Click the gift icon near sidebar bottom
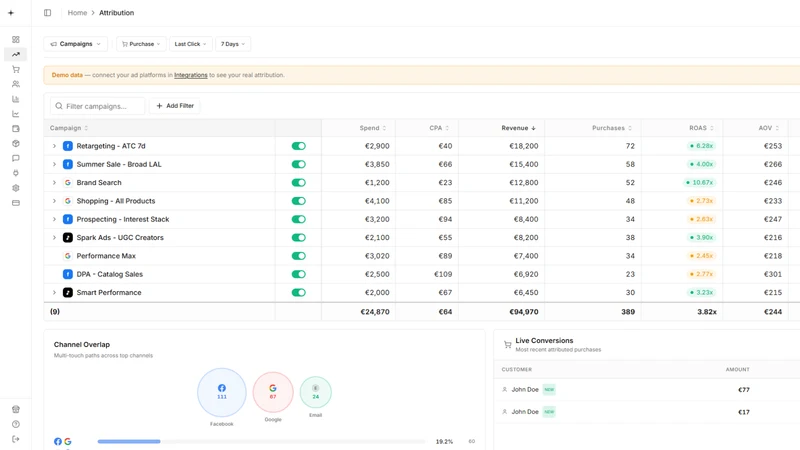This screenshot has width=800, height=450. (16, 409)
